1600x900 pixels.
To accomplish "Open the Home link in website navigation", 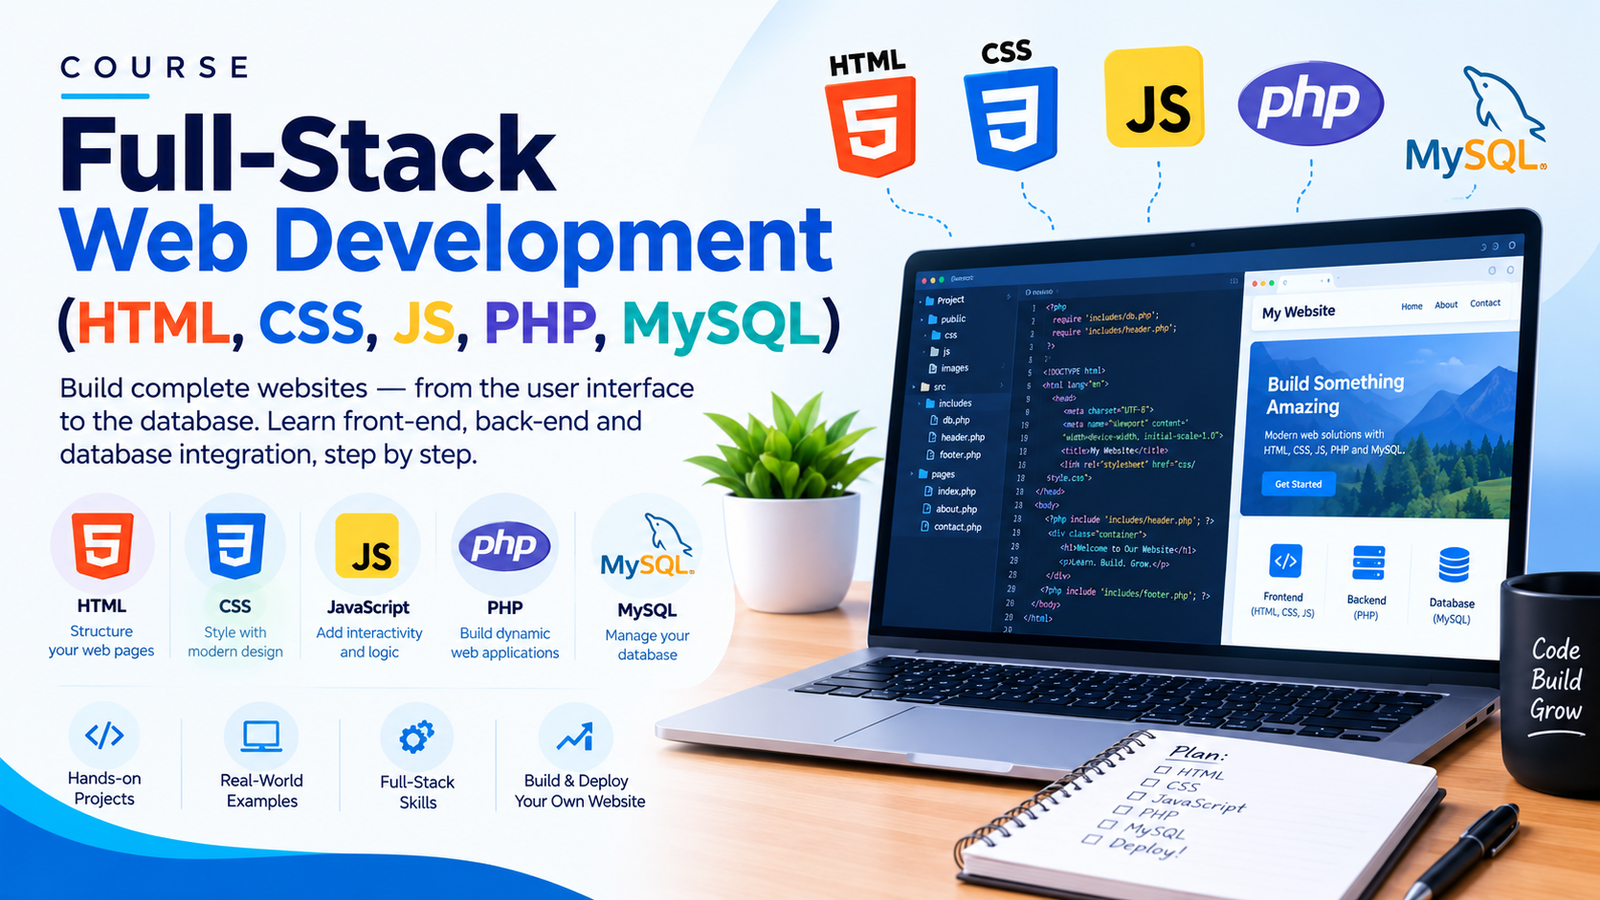I will tap(1412, 306).
